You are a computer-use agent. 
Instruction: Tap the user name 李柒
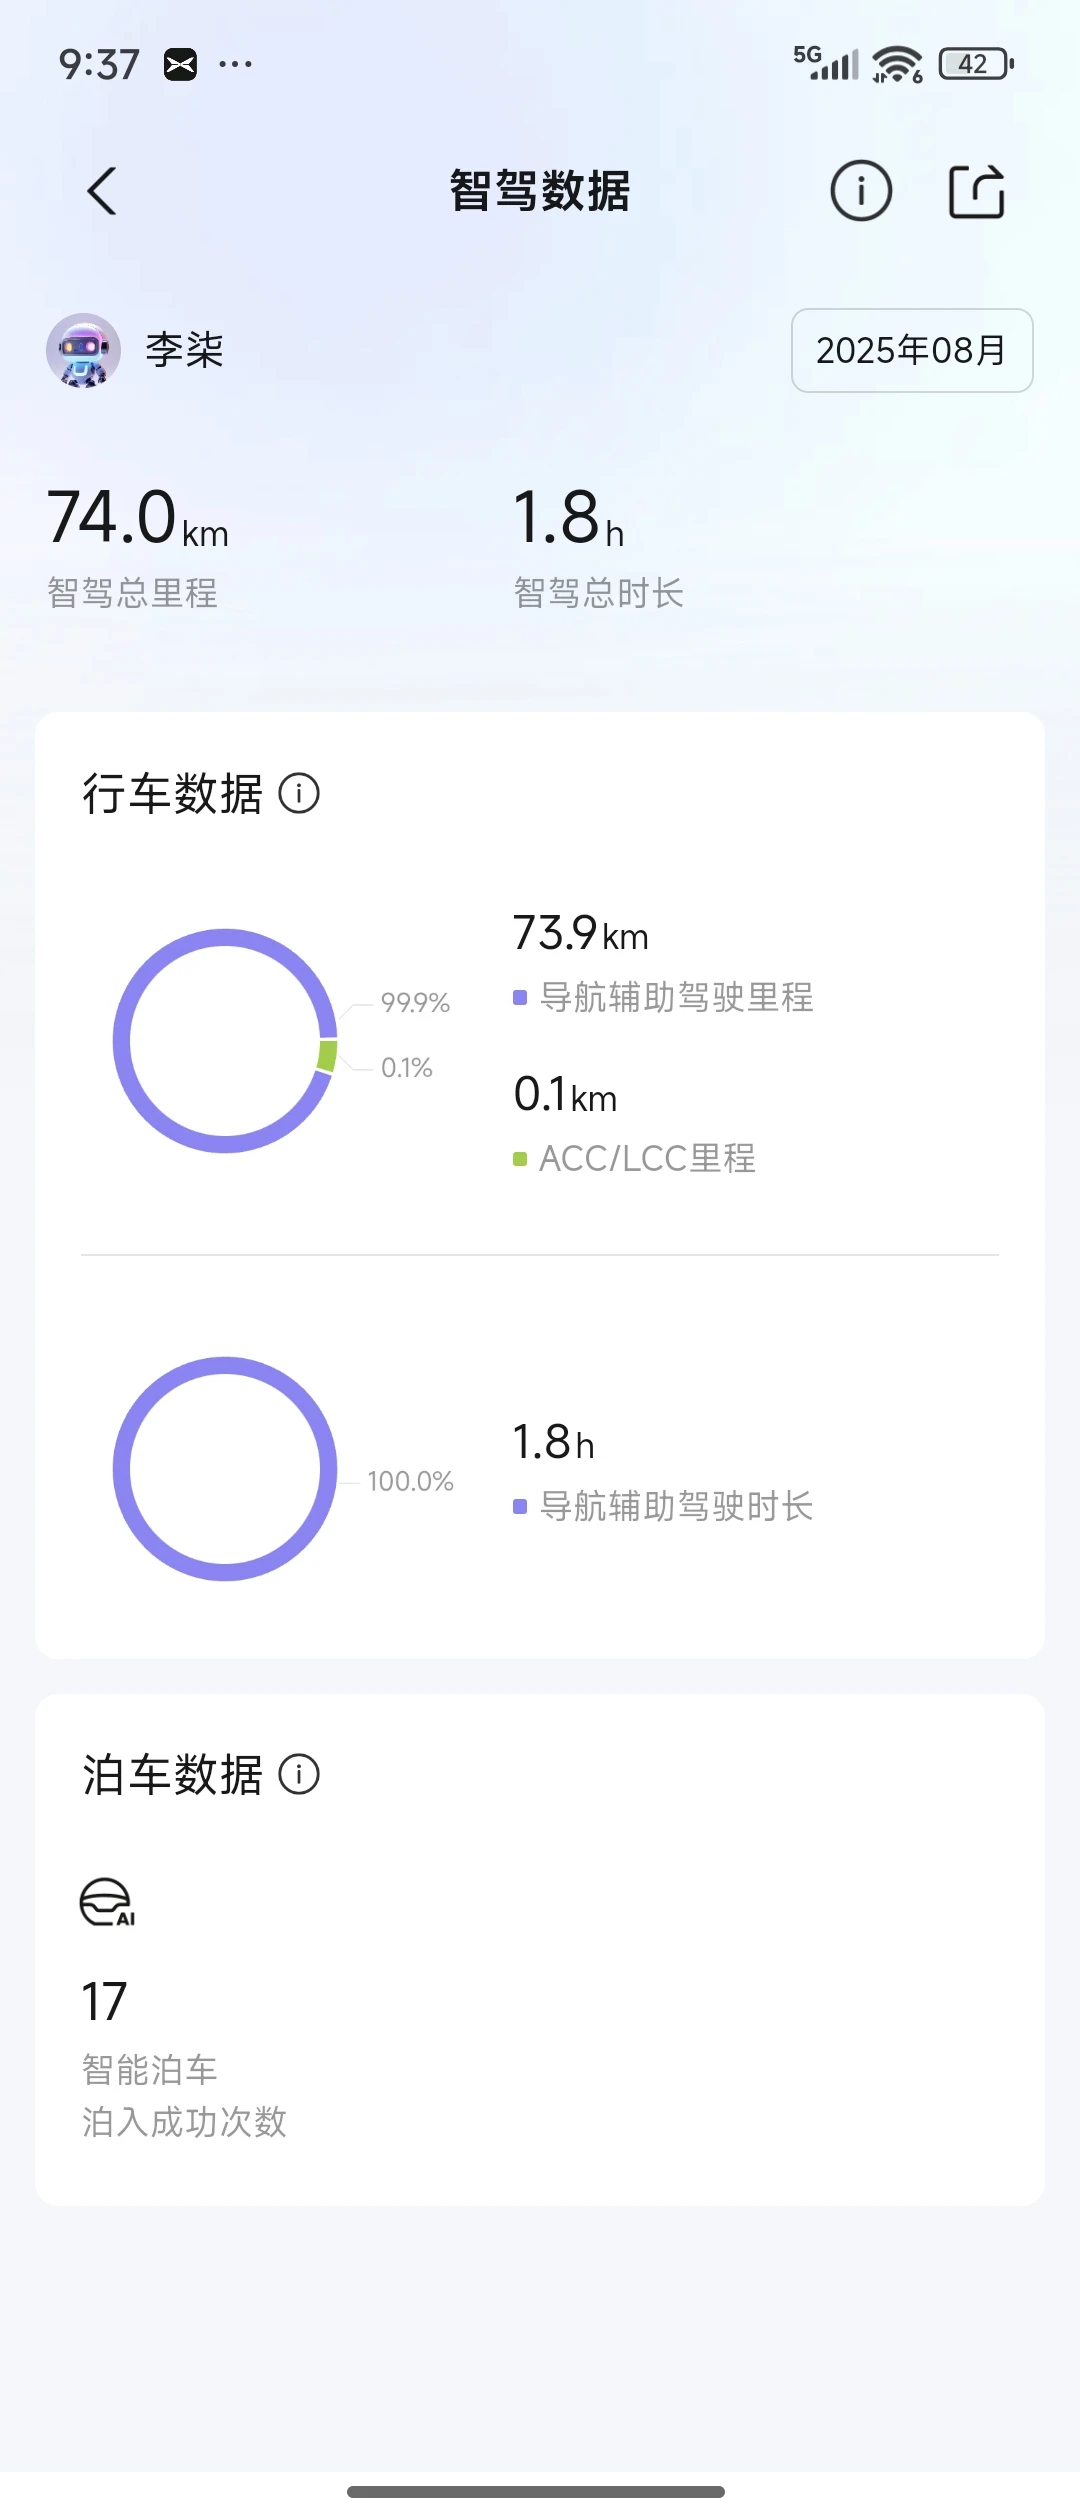[185, 350]
